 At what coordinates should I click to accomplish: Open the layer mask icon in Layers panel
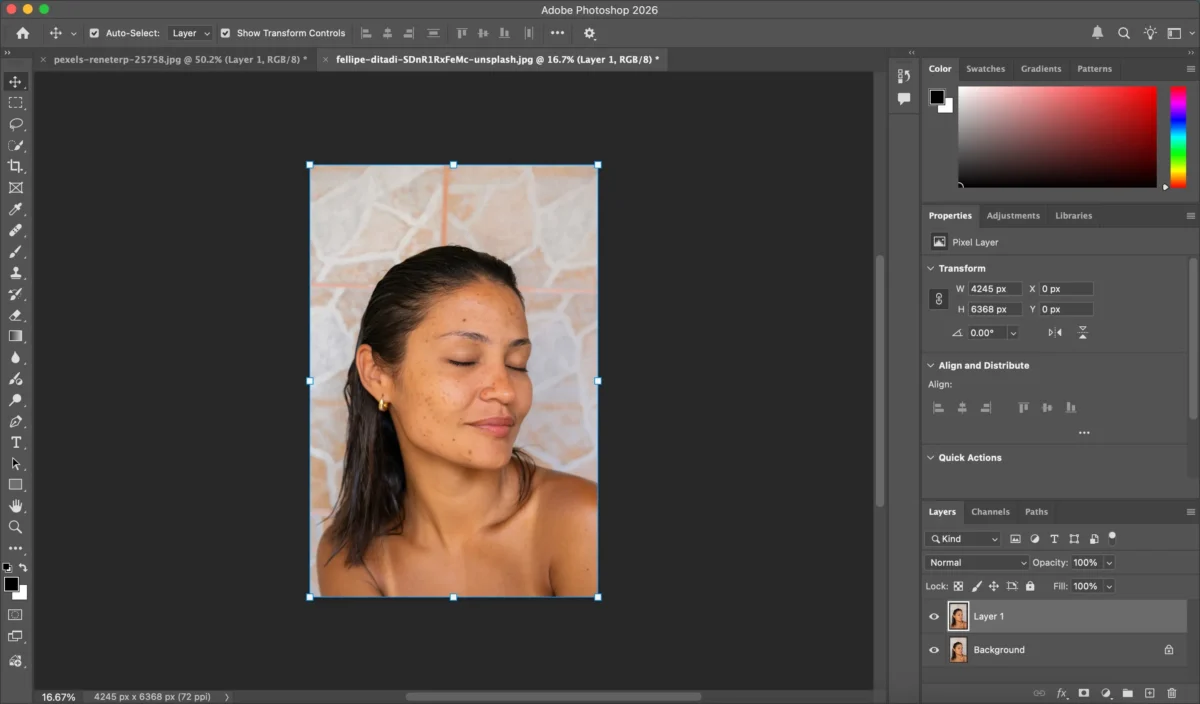point(1086,693)
